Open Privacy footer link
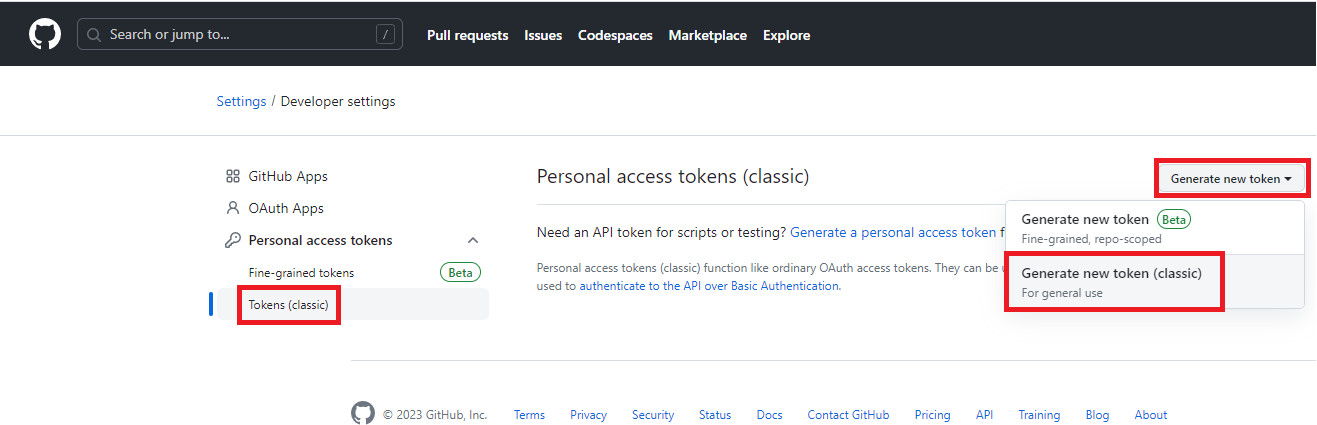The width and height of the screenshot is (1317, 425). tap(589, 414)
